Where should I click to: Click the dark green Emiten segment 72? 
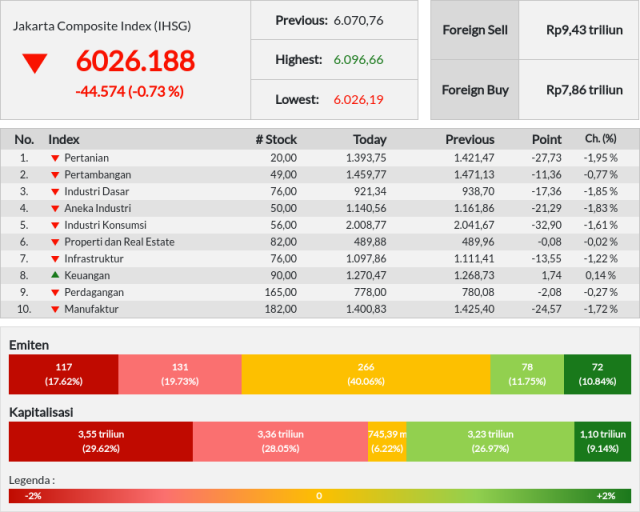tap(598, 374)
